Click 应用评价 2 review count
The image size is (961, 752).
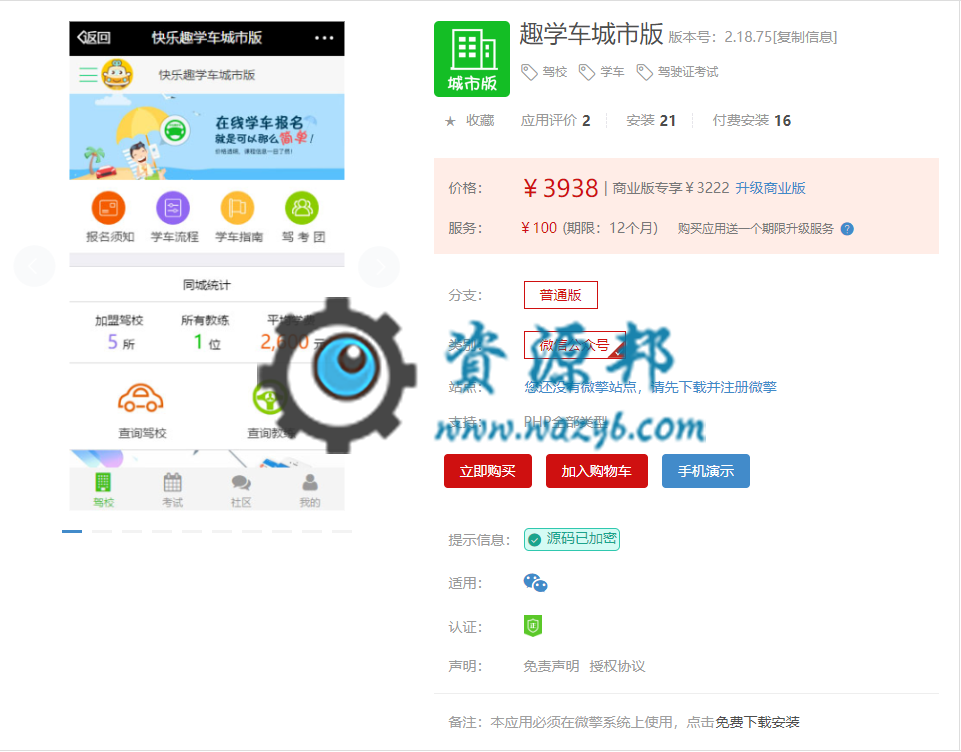point(555,121)
